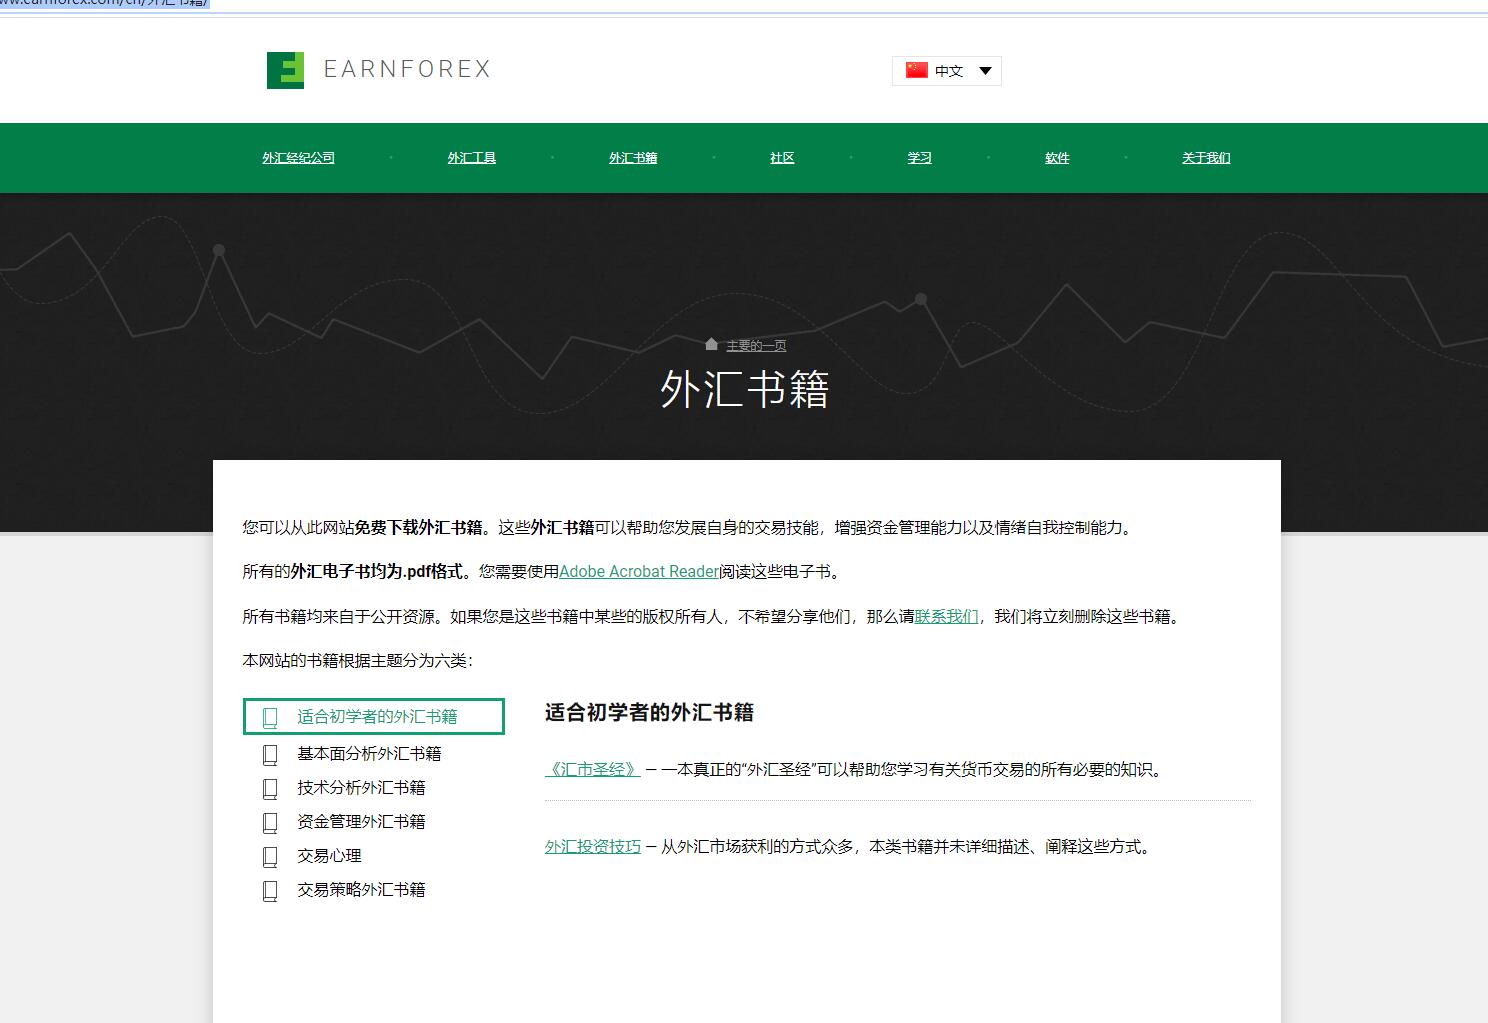Image resolution: width=1488 pixels, height=1023 pixels.
Task: Click book icon beside 适合初学者的外汇书籍
Action: (x=270, y=717)
